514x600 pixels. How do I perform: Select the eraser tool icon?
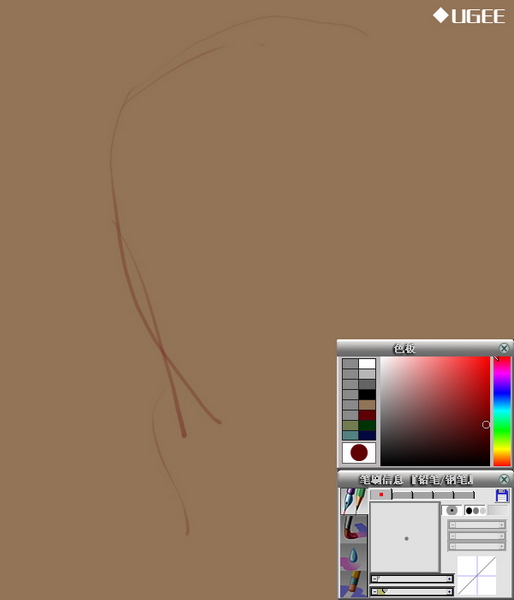tap(354, 584)
